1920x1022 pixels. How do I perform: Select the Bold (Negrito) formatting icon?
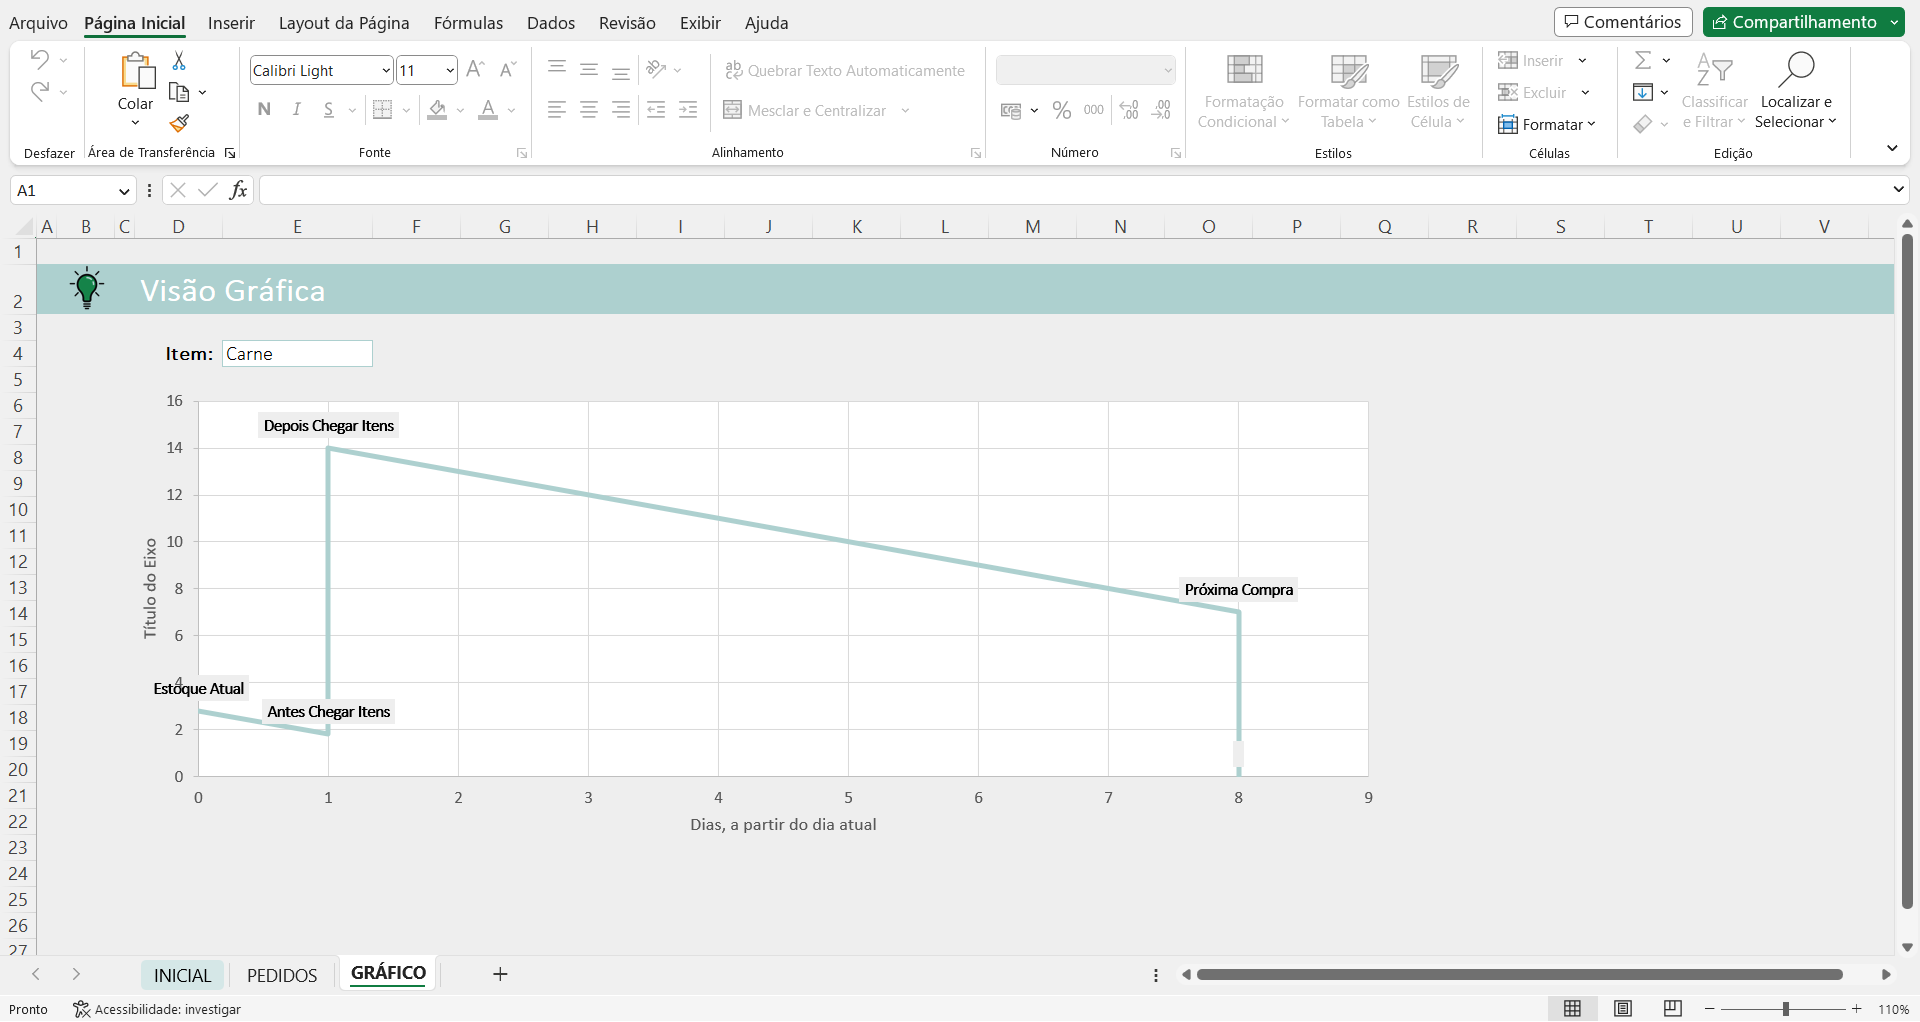pos(264,110)
